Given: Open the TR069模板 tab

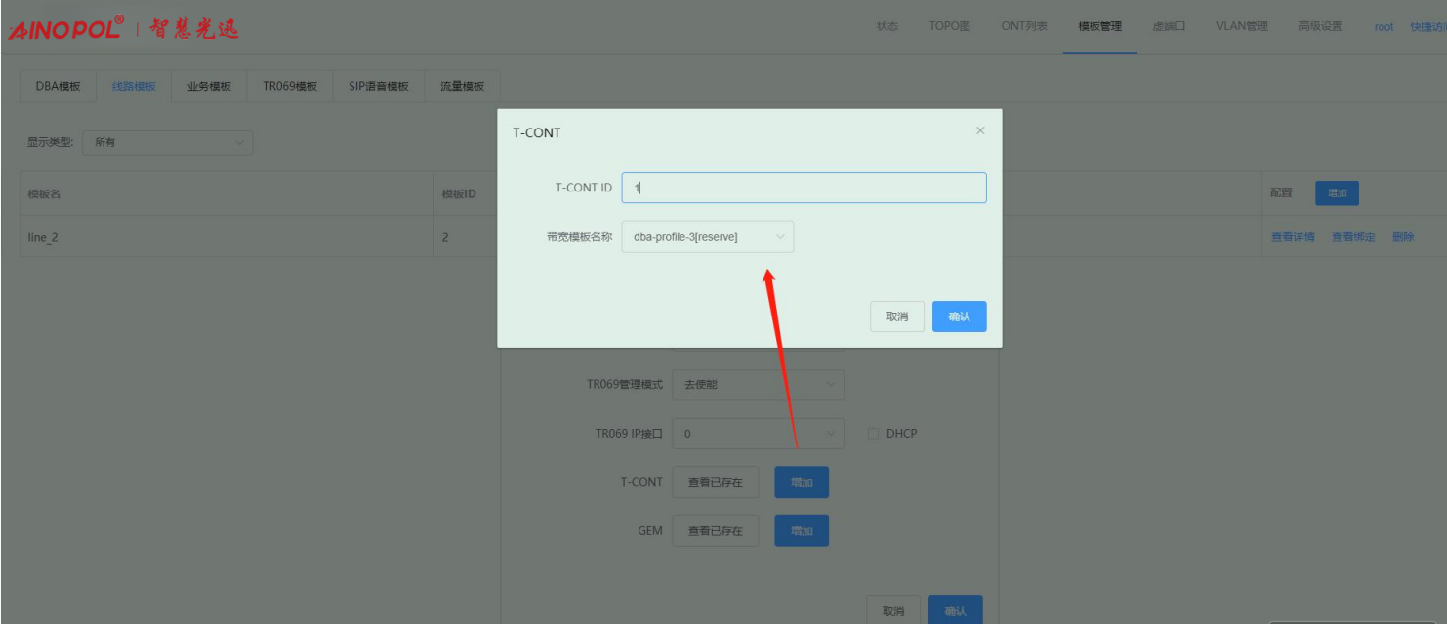Looking at the screenshot, I should (290, 87).
